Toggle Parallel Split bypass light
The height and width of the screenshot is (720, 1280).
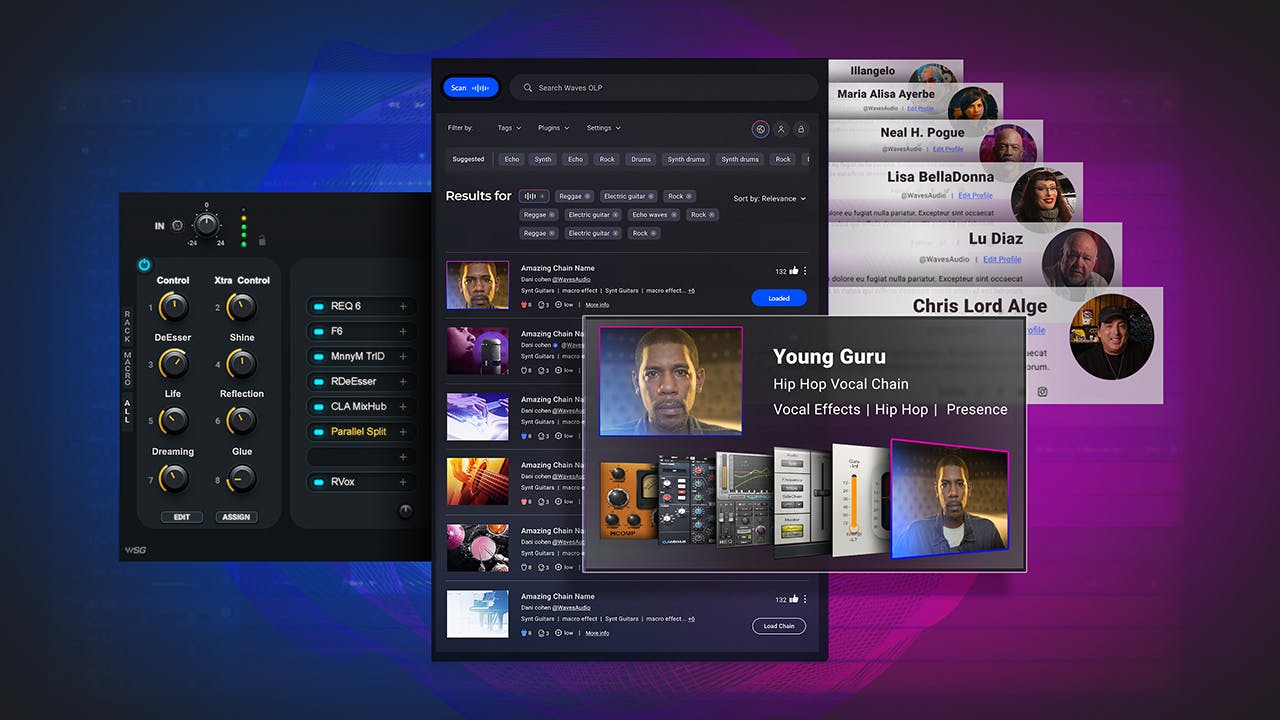coord(319,432)
